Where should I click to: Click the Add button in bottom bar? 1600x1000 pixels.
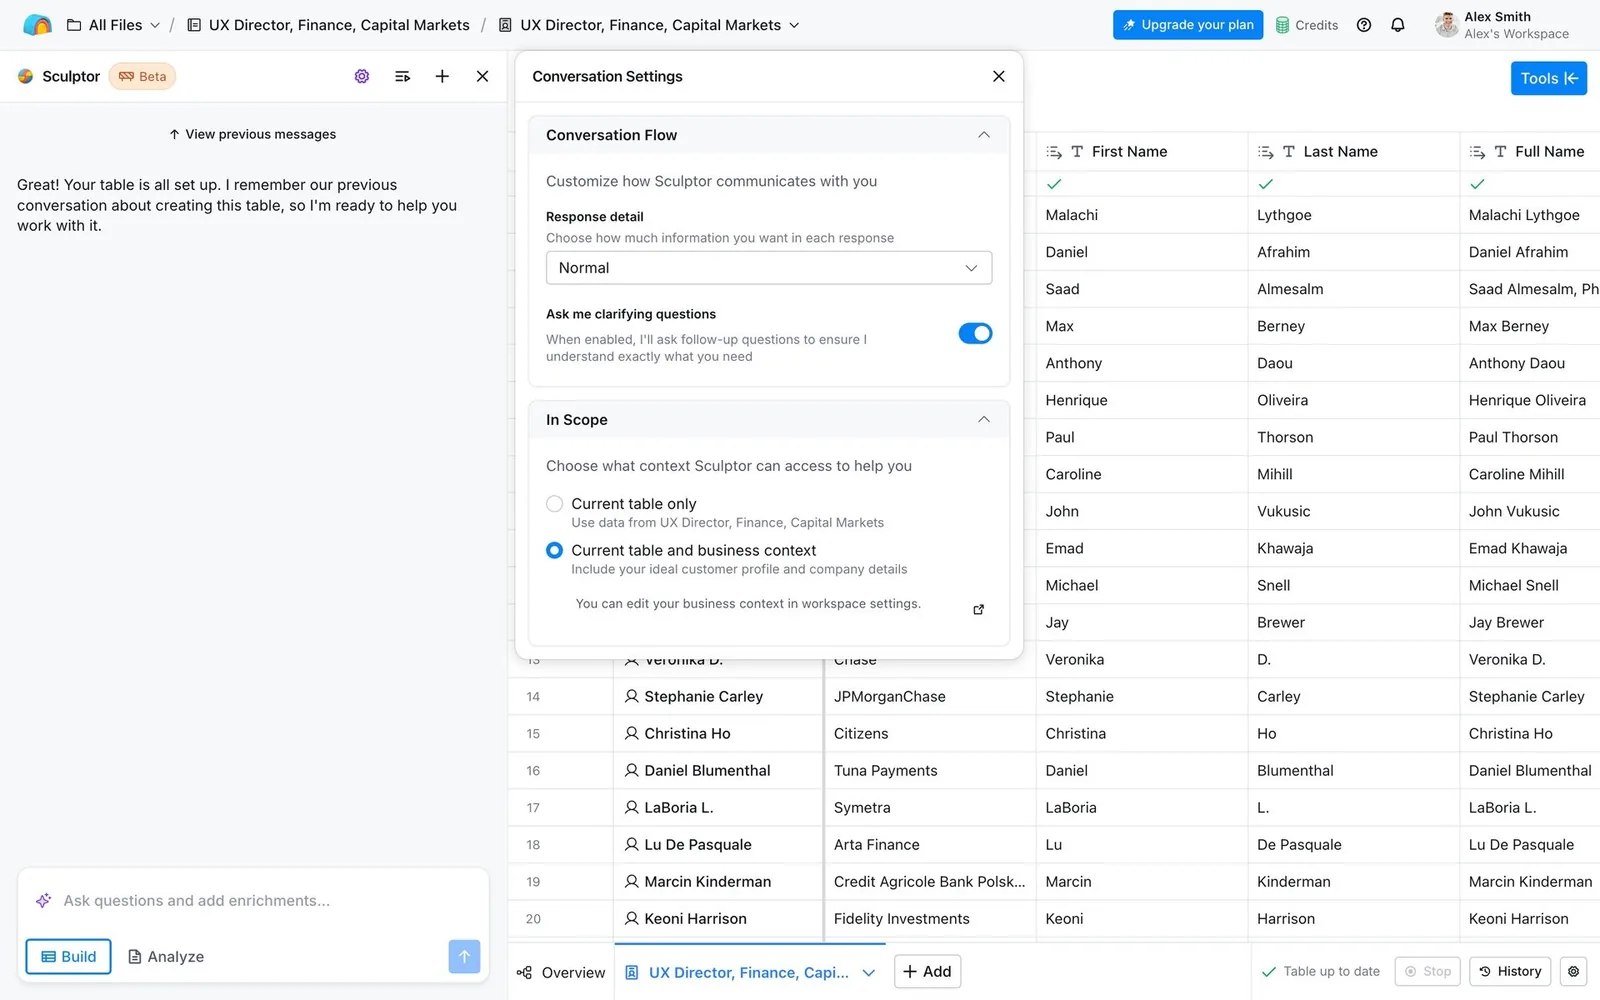point(927,971)
